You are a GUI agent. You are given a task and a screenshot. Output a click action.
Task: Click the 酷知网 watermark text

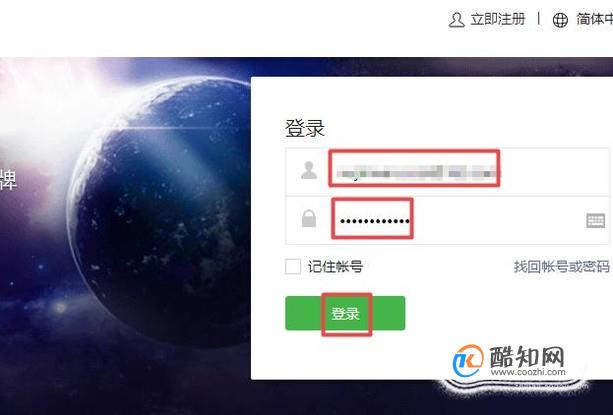(x=527, y=356)
